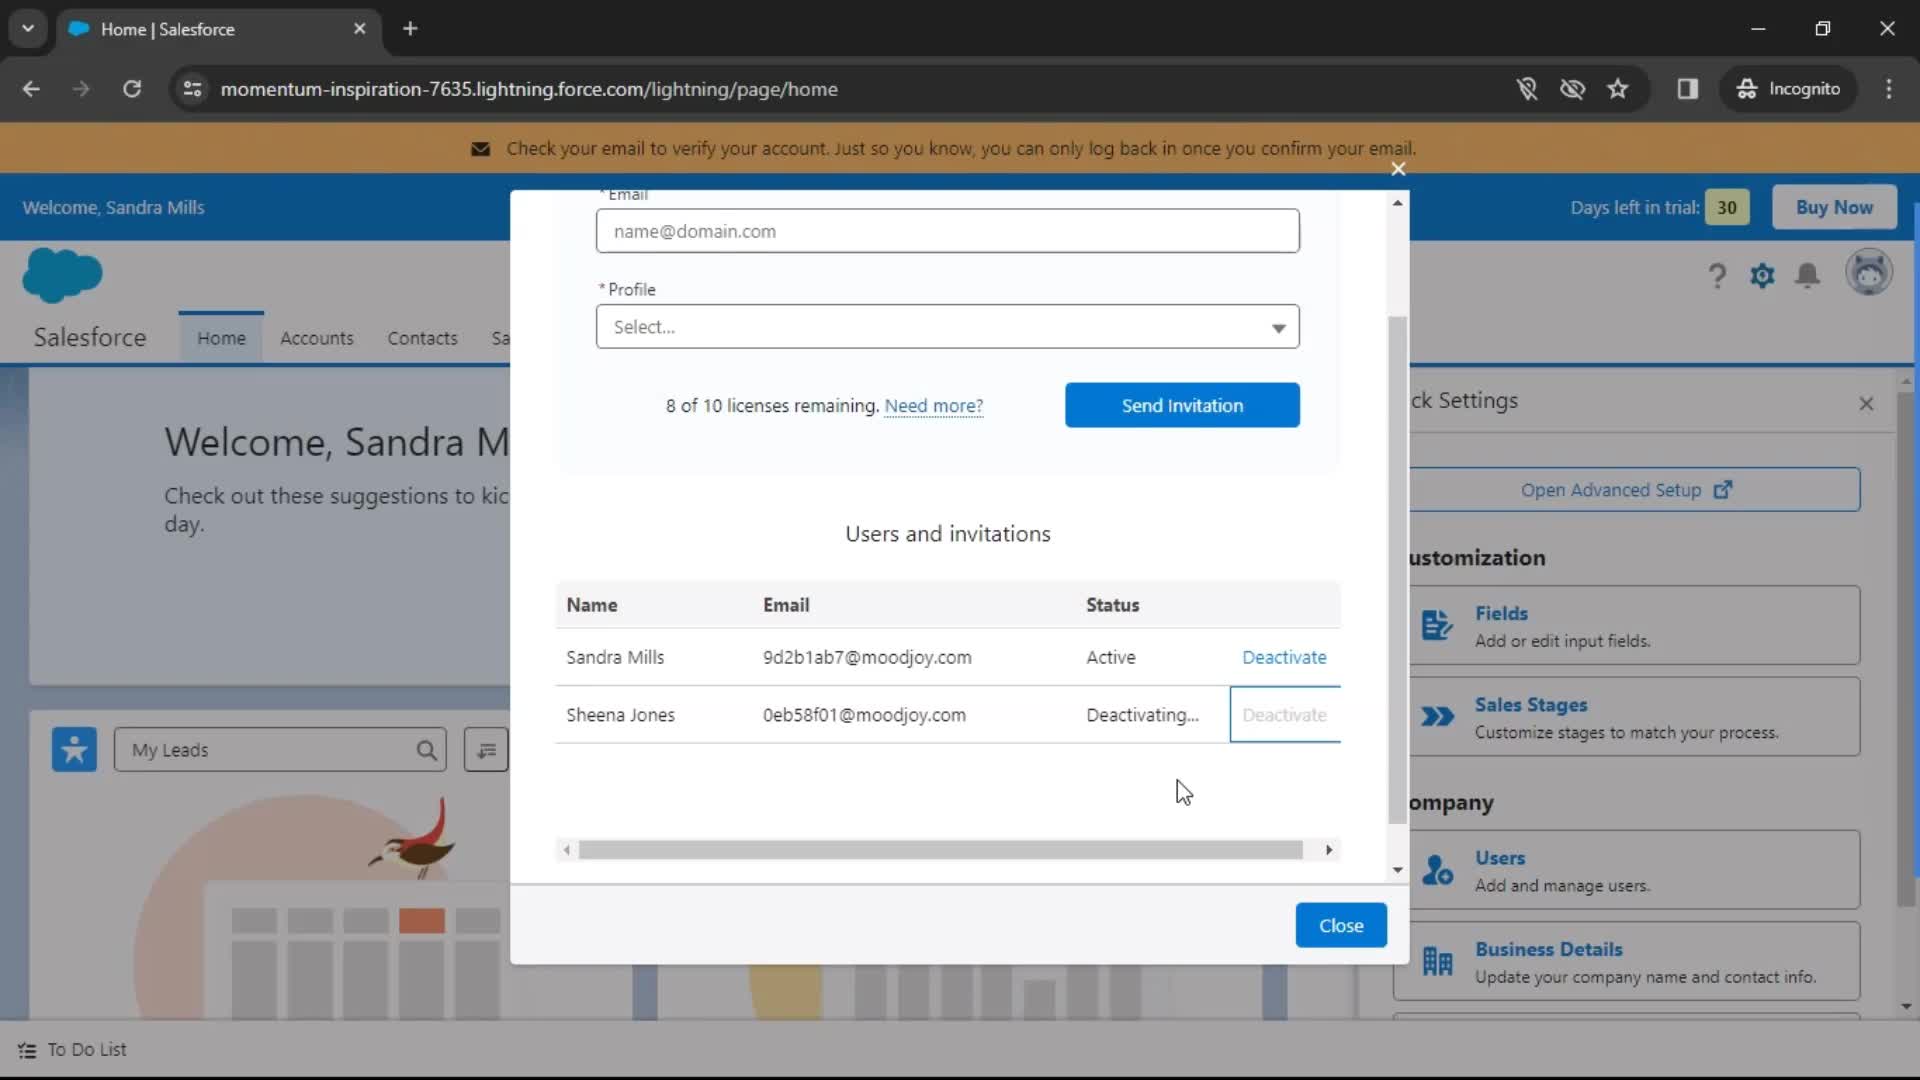
Task: Click the Close button in the dialog
Action: tap(1341, 925)
